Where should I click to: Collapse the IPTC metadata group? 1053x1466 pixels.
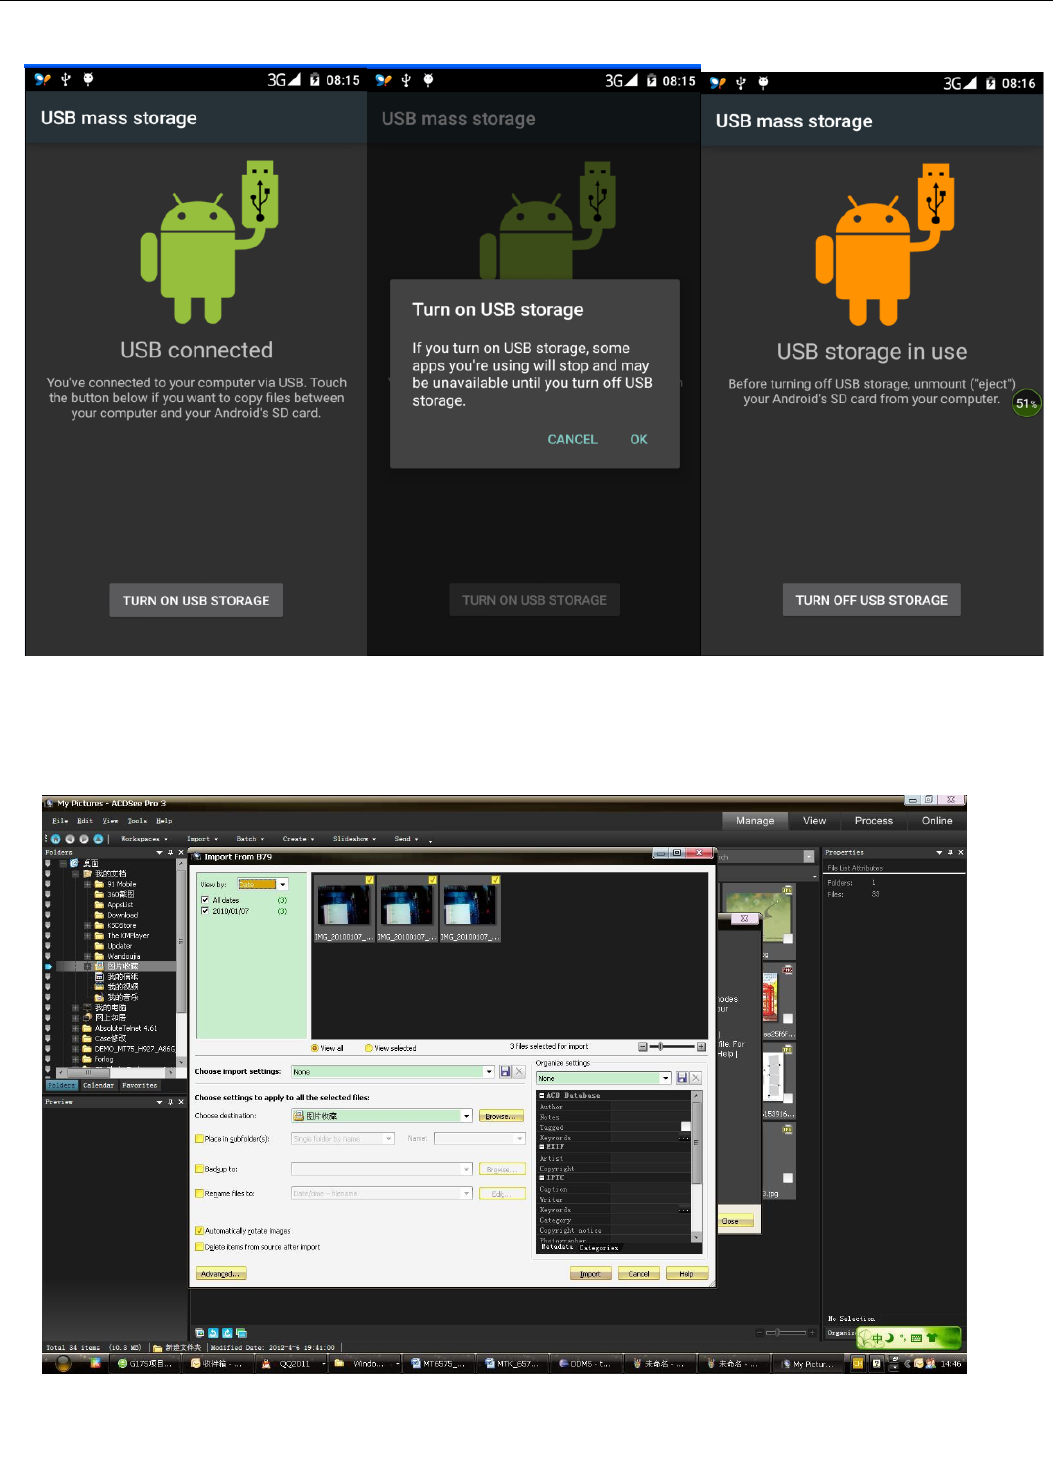click(x=542, y=1178)
